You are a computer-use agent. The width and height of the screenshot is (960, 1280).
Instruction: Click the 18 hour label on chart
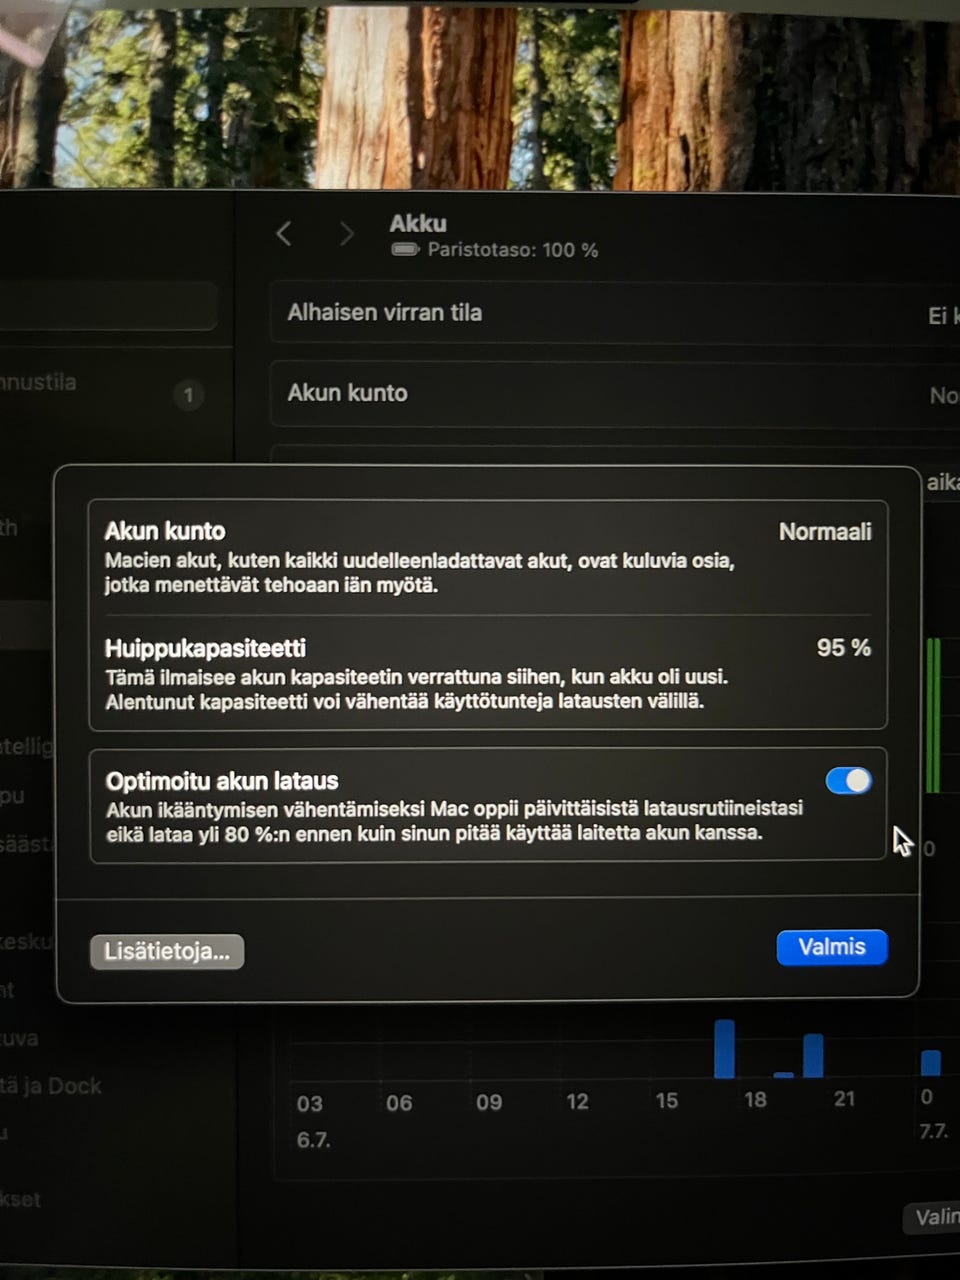(755, 1100)
